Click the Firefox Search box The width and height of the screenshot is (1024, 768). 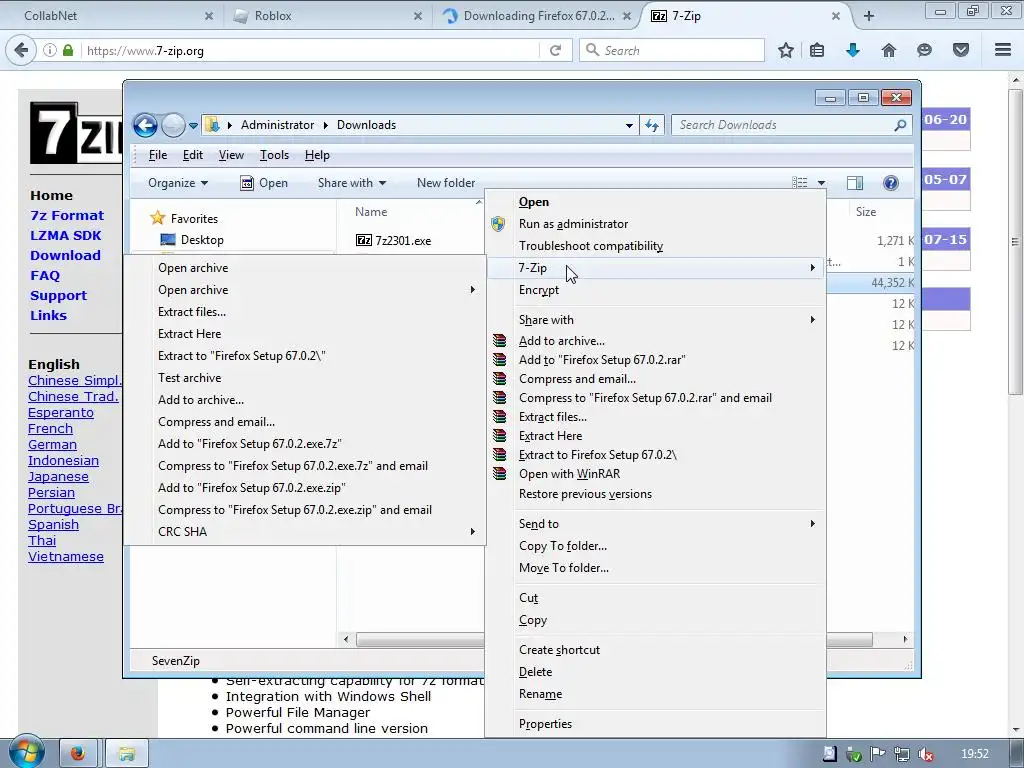[671, 50]
